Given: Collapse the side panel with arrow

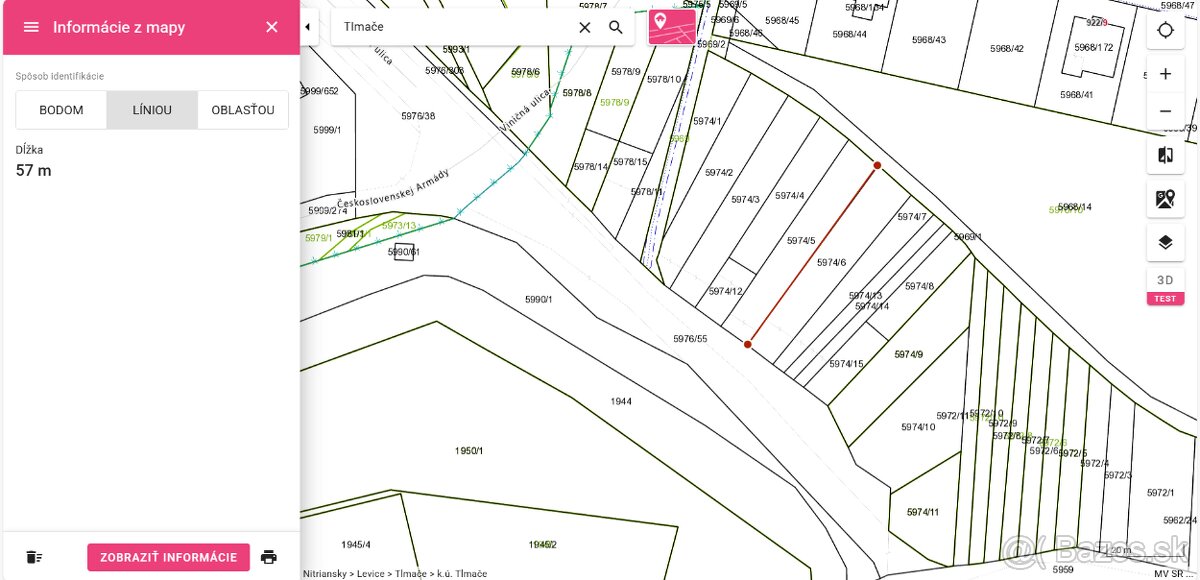Looking at the screenshot, I should (x=307, y=27).
